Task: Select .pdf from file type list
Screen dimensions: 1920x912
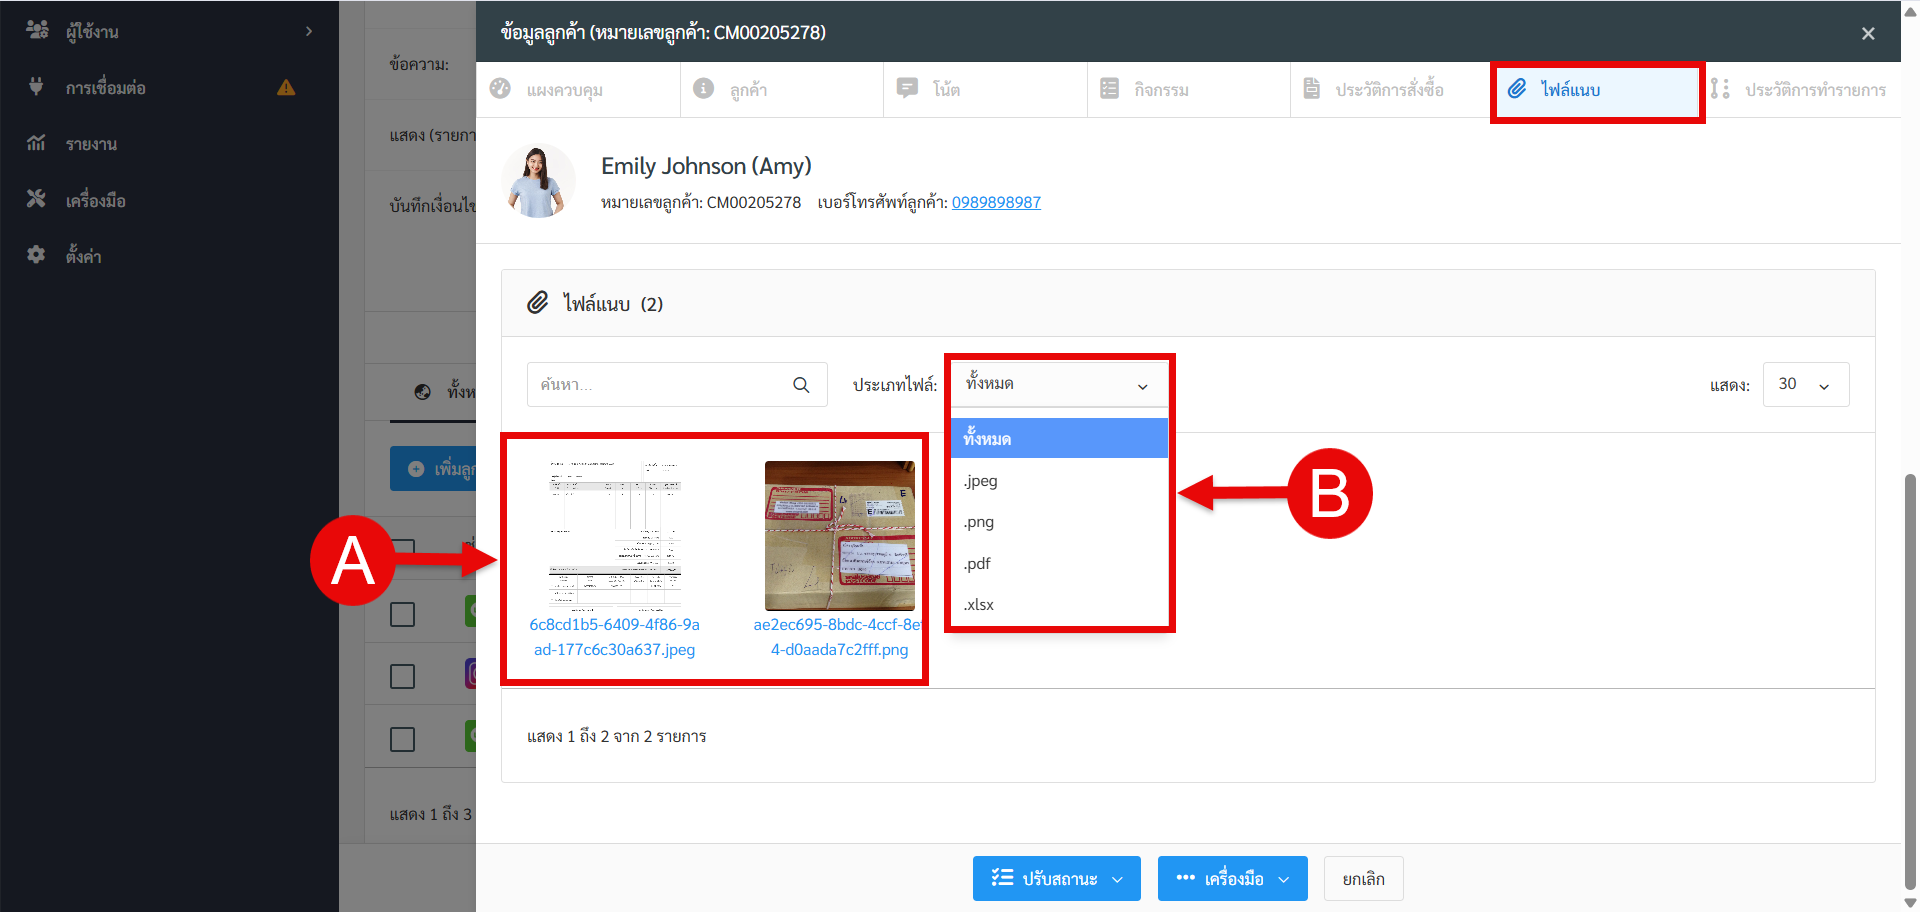Action: (x=978, y=564)
